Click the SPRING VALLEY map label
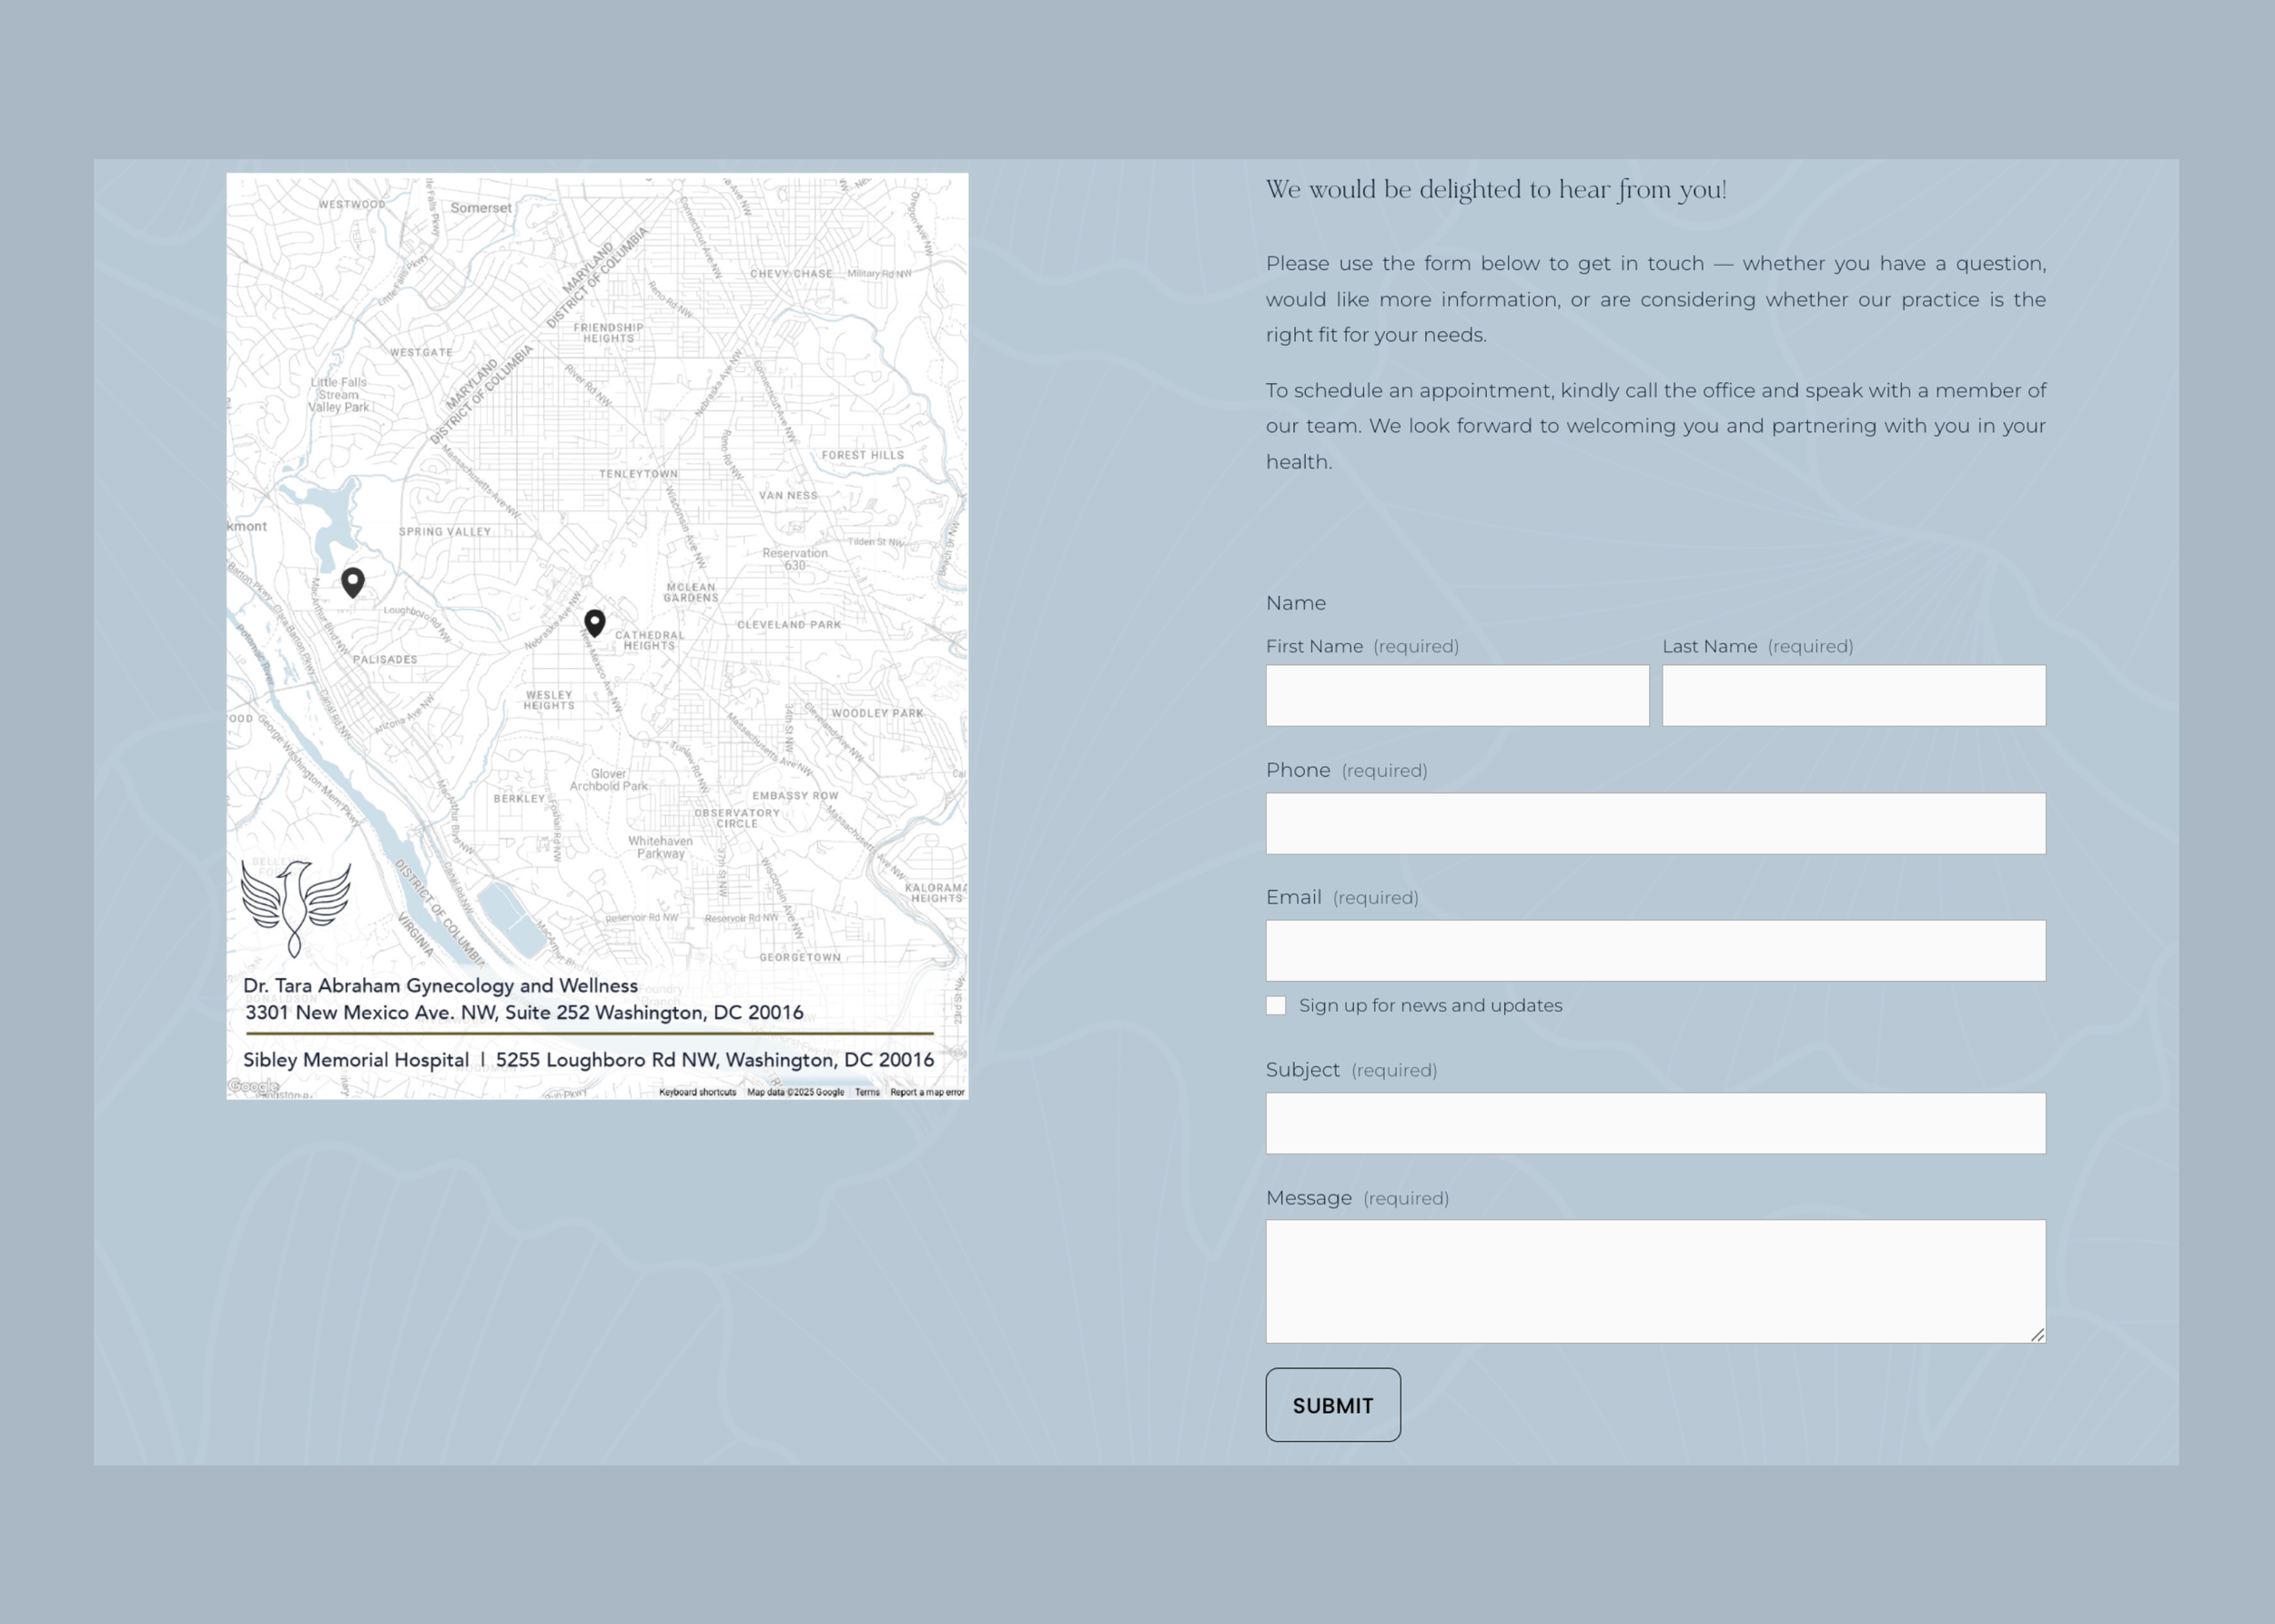 (445, 531)
